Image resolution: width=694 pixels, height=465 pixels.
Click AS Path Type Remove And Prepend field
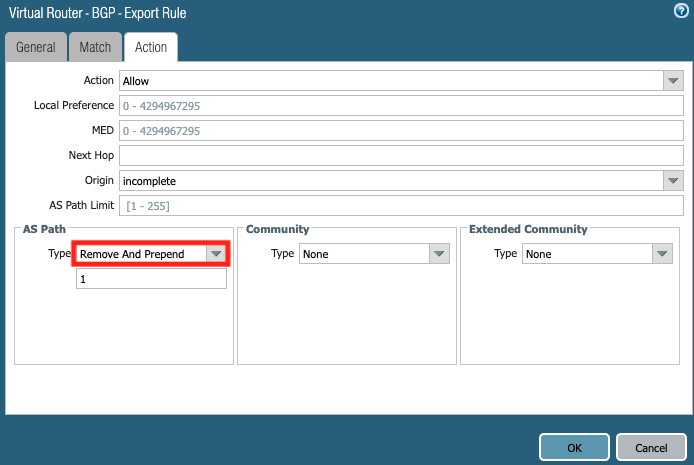[141, 254]
